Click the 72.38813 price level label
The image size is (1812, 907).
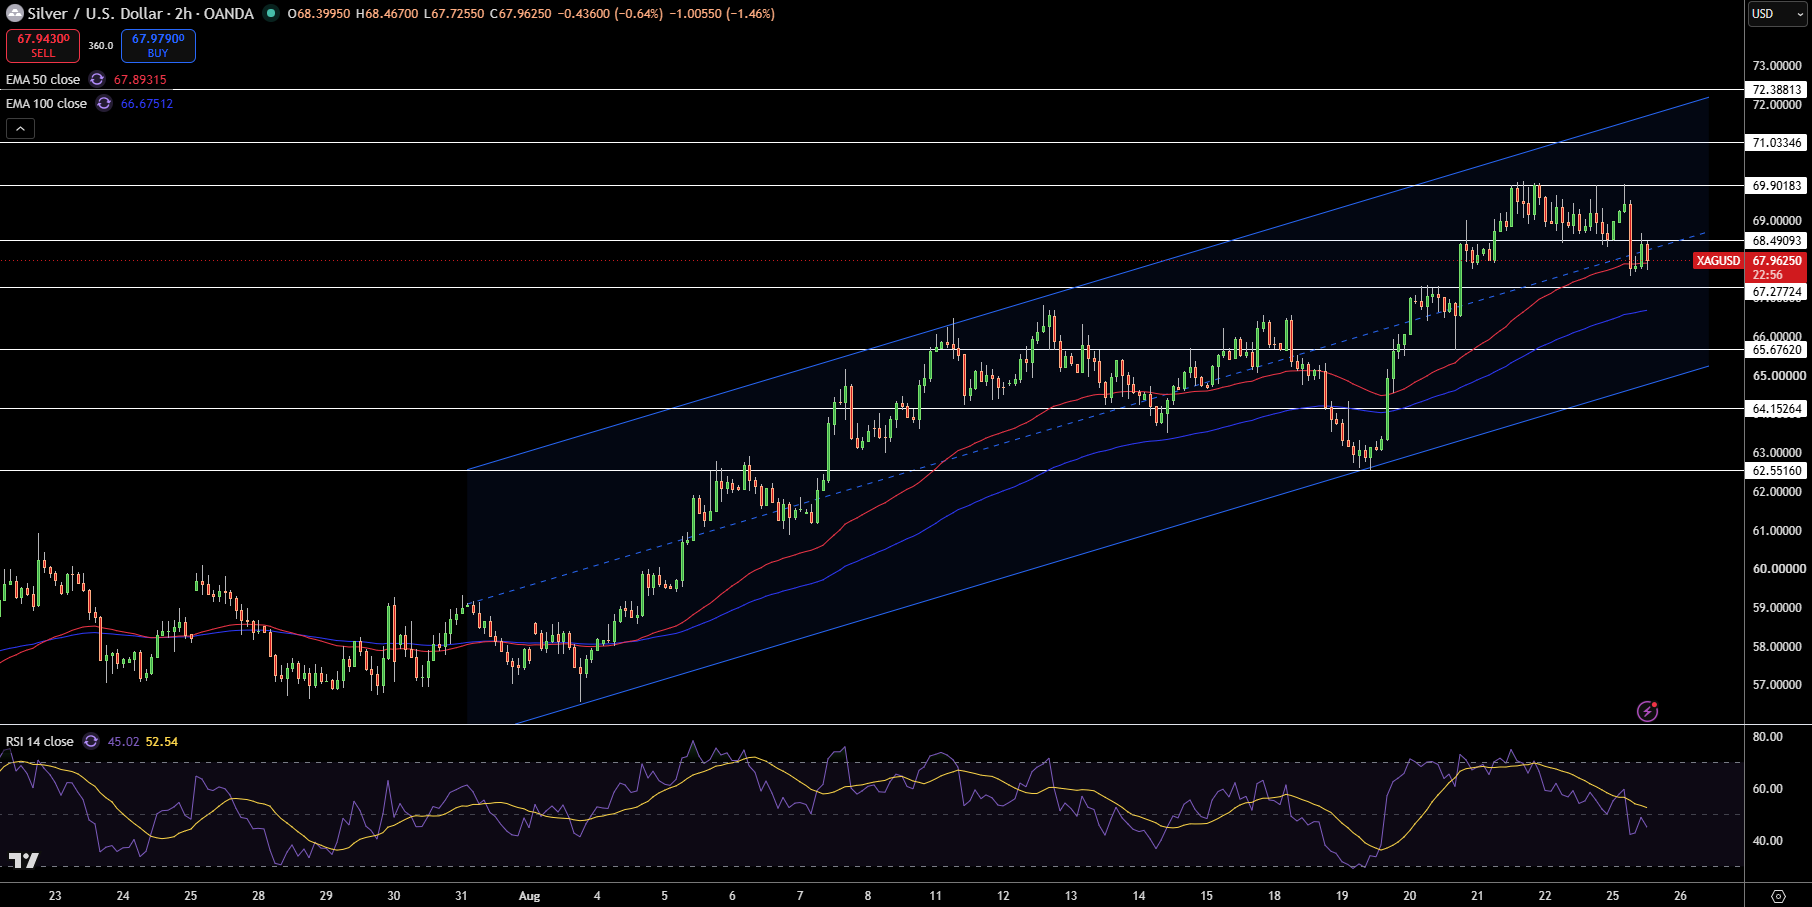(1777, 89)
